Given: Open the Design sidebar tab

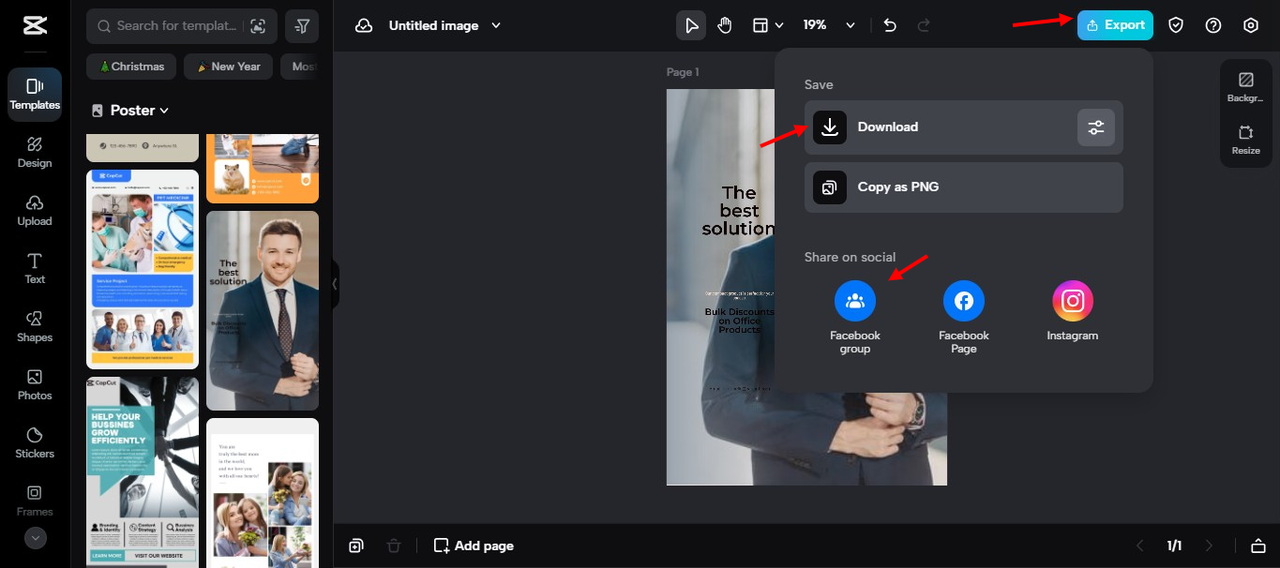Looking at the screenshot, I should (35, 152).
